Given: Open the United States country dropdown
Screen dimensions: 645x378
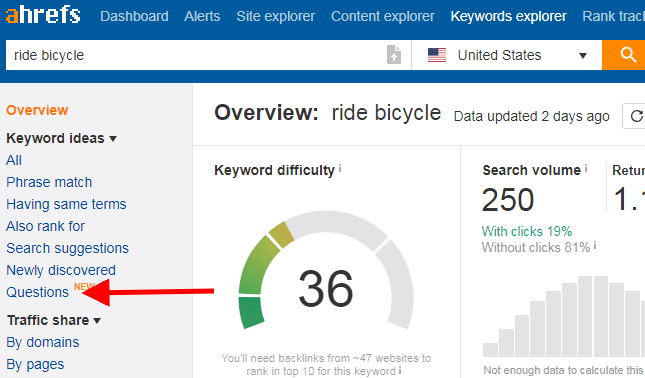Looking at the screenshot, I should (x=507, y=55).
